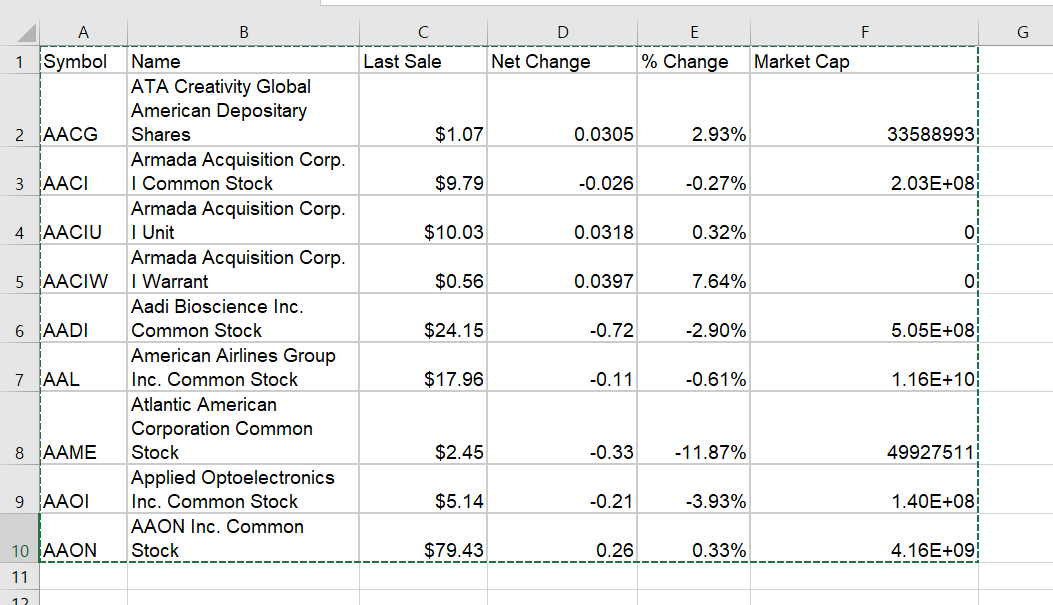The height and width of the screenshot is (605, 1053).
Task: Select the column G header
Action: 1021,32
